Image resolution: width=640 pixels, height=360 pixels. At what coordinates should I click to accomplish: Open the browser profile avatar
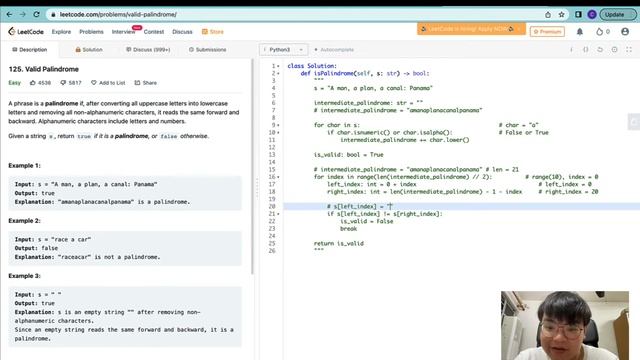coord(592,15)
